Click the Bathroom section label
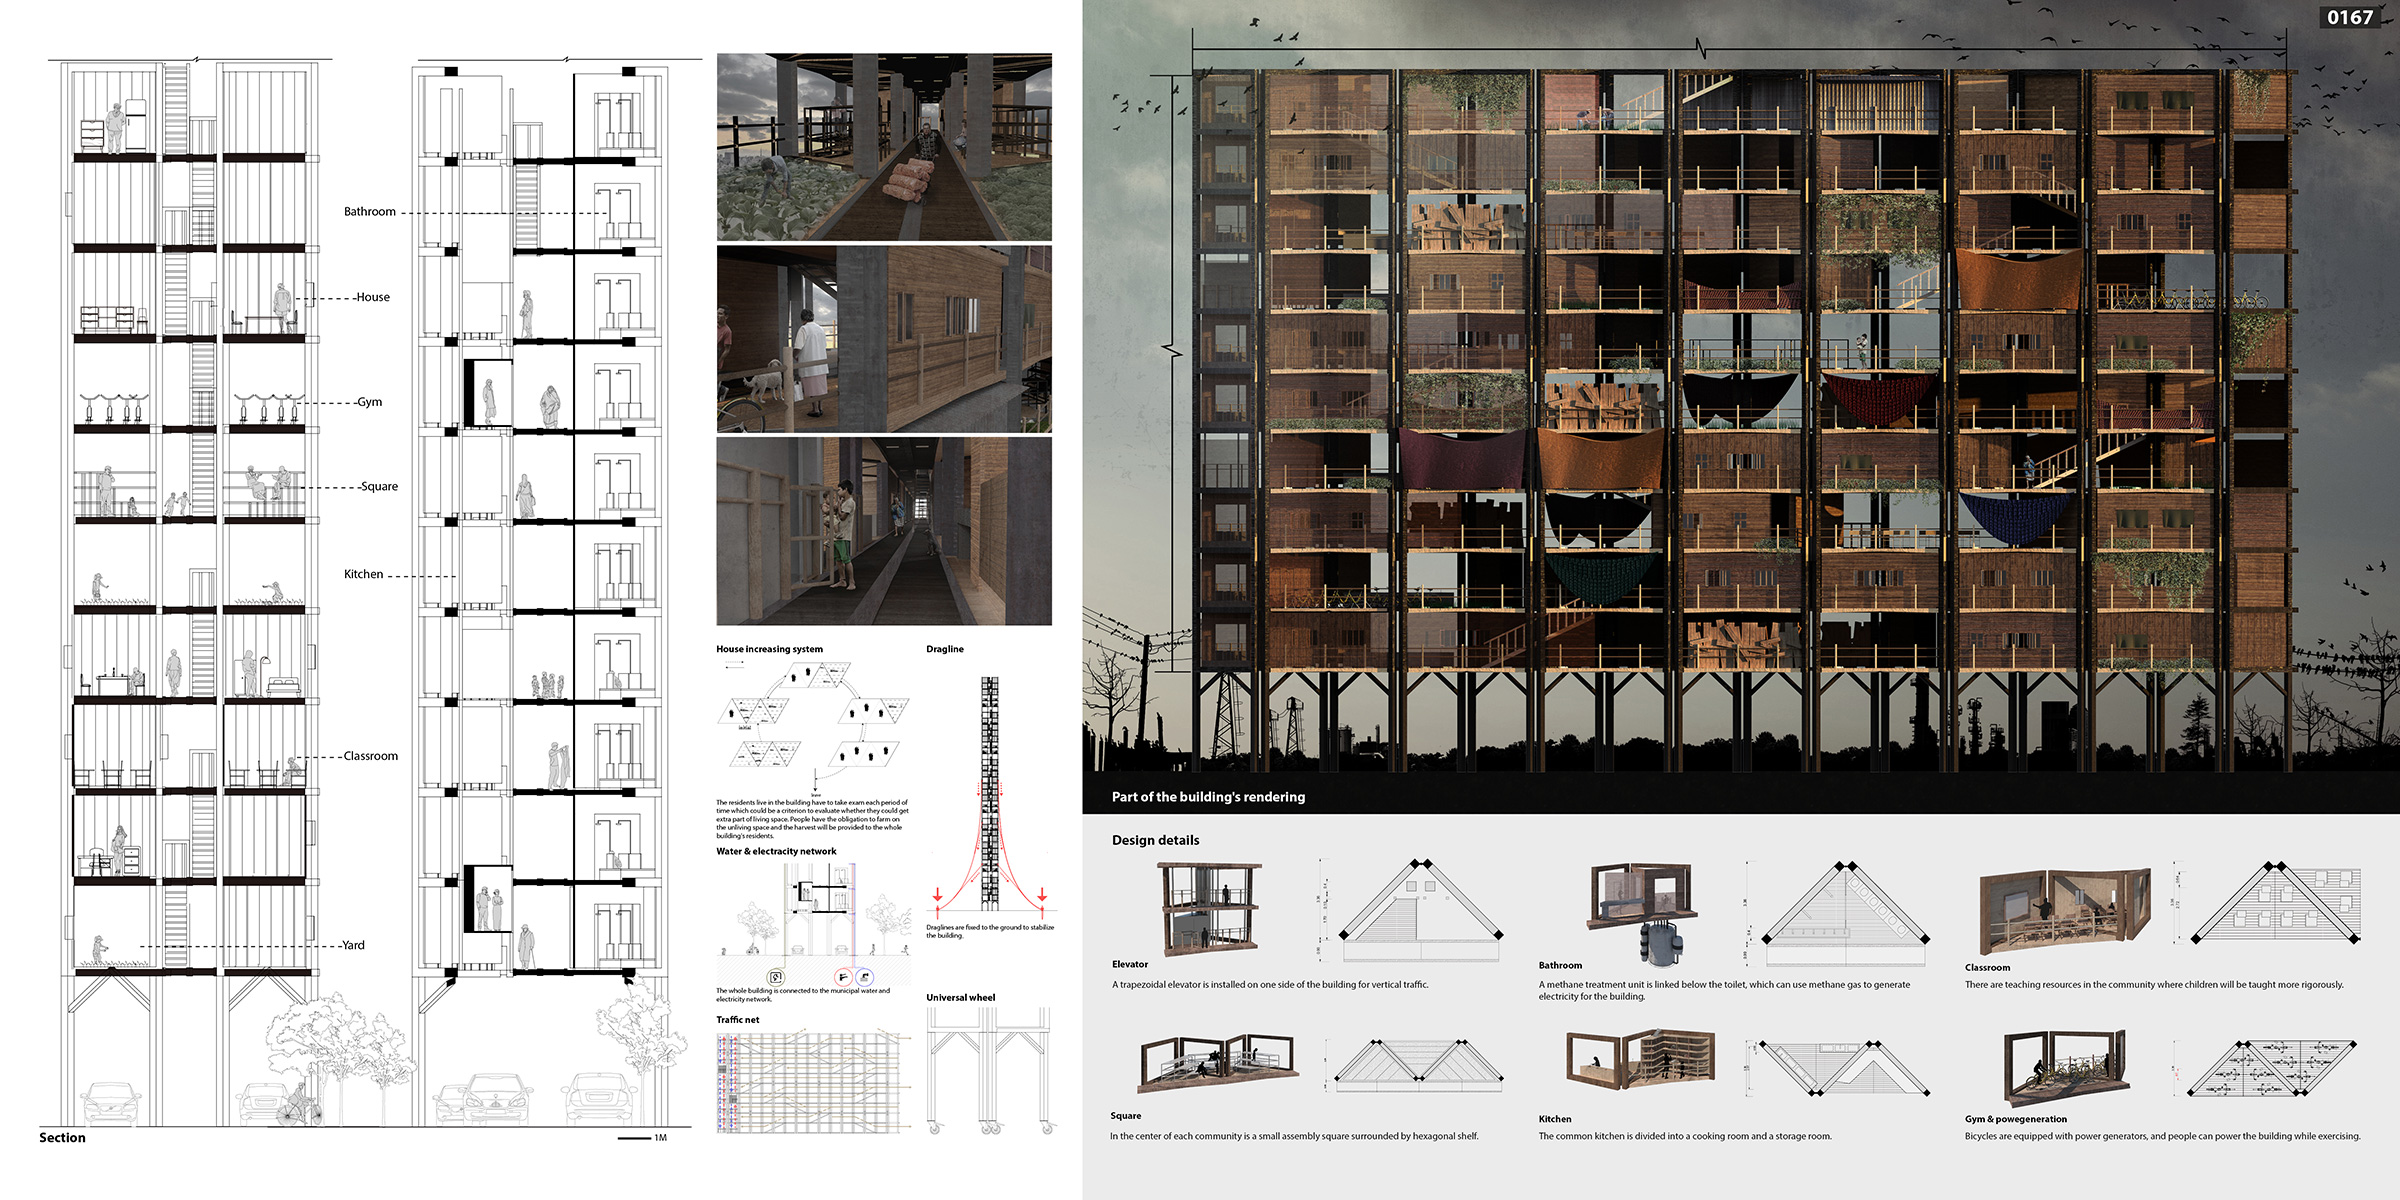Image resolution: width=2400 pixels, height=1200 pixels. [x=370, y=212]
